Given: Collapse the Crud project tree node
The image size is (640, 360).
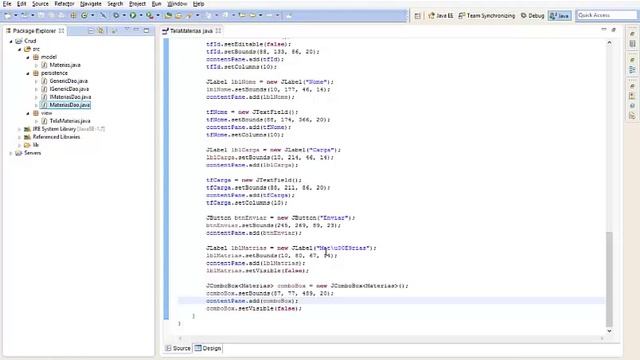Looking at the screenshot, I should click(x=11, y=41).
